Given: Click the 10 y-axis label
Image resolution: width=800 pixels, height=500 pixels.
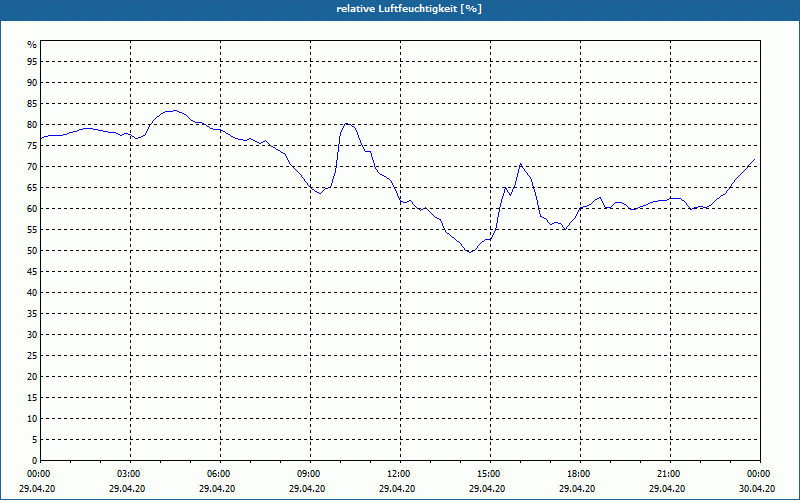Looking at the screenshot, I should (32, 419).
